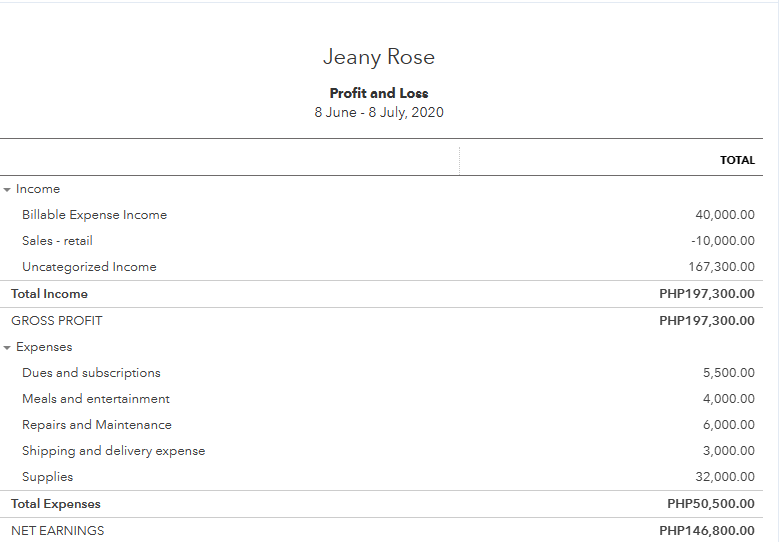
Task: Open the Repairs and Maintenance account
Action: [x=96, y=425]
